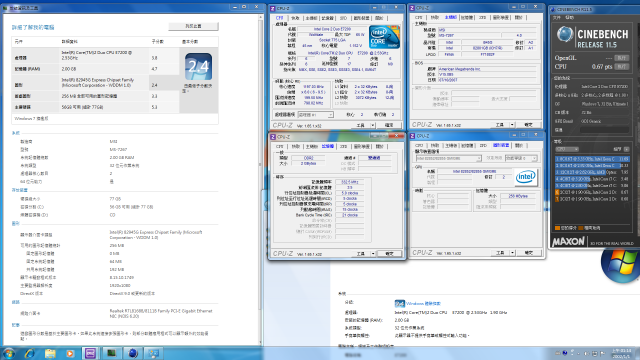Click the details button in Cinebench ranking panel

coord(627,149)
